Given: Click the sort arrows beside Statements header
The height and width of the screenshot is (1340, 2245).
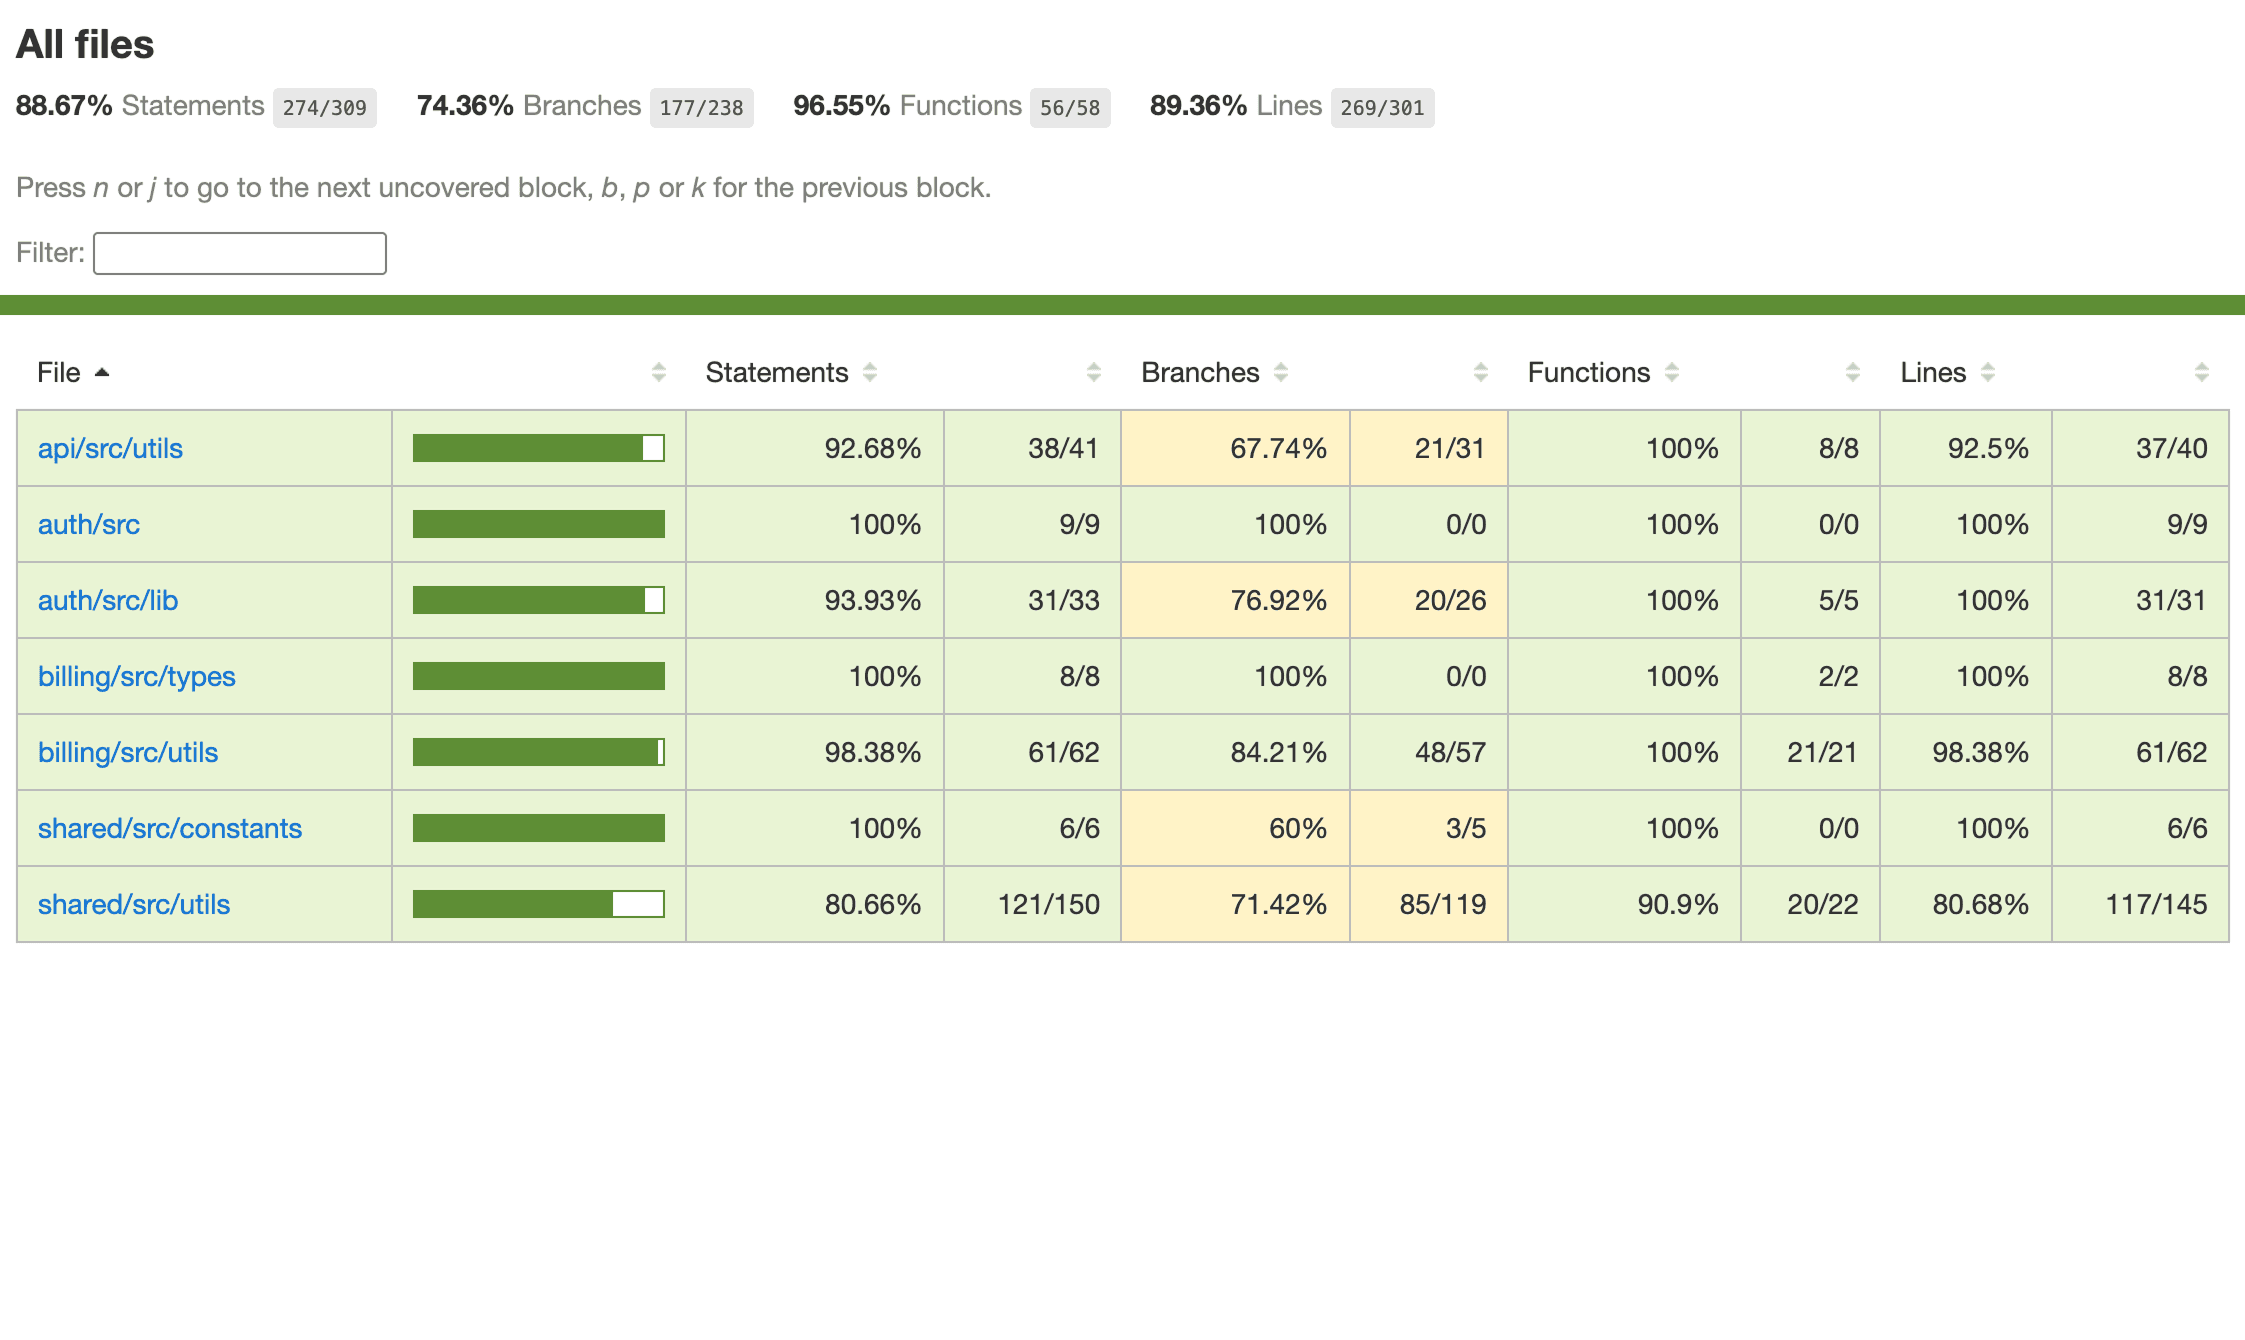Looking at the screenshot, I should pyautogui.click(x=871, y=371).
